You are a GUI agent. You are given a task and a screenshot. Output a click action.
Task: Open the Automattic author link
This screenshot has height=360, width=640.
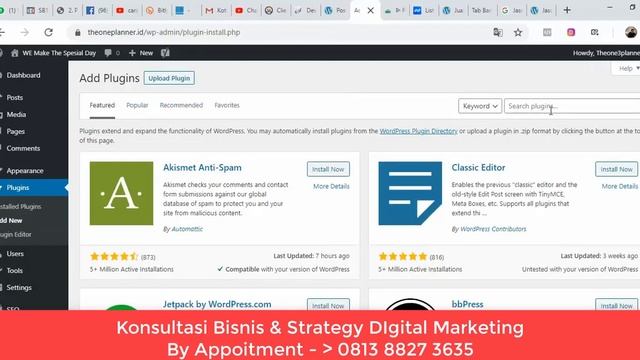(x=187, y=229)
